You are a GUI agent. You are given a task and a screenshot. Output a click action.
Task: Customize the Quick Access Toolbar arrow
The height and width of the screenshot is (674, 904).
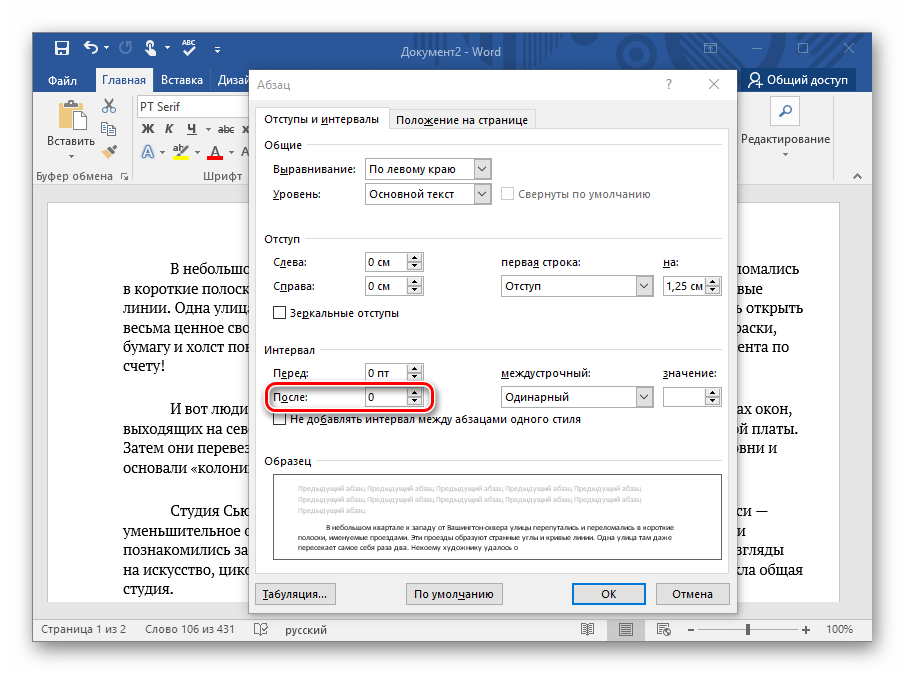point(217,50)
